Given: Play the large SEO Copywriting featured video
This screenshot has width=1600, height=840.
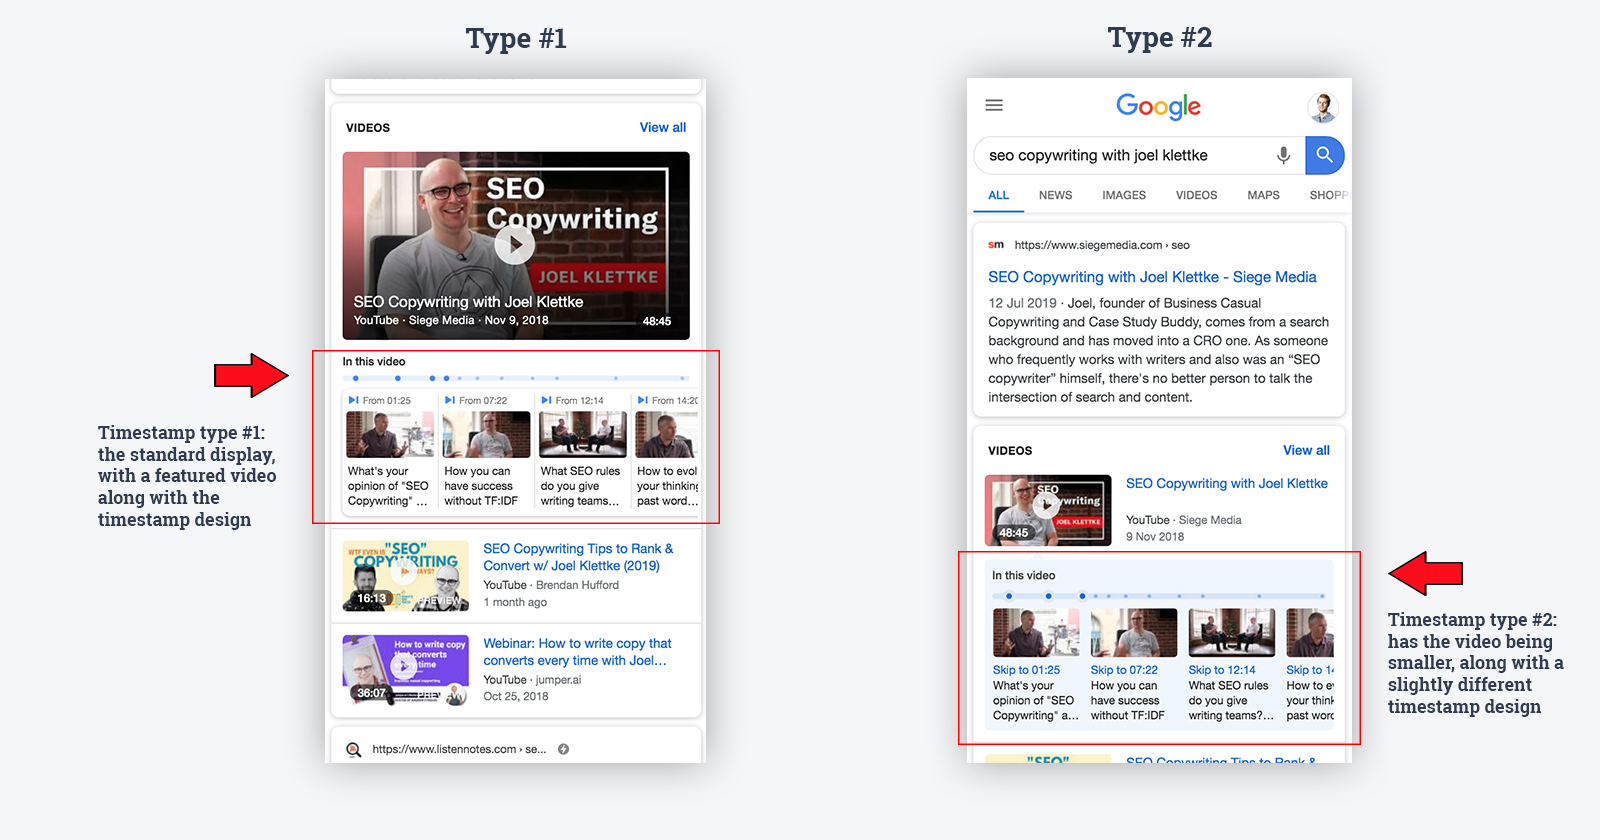Looking at the screenshot, I should (x=516, y=245).
